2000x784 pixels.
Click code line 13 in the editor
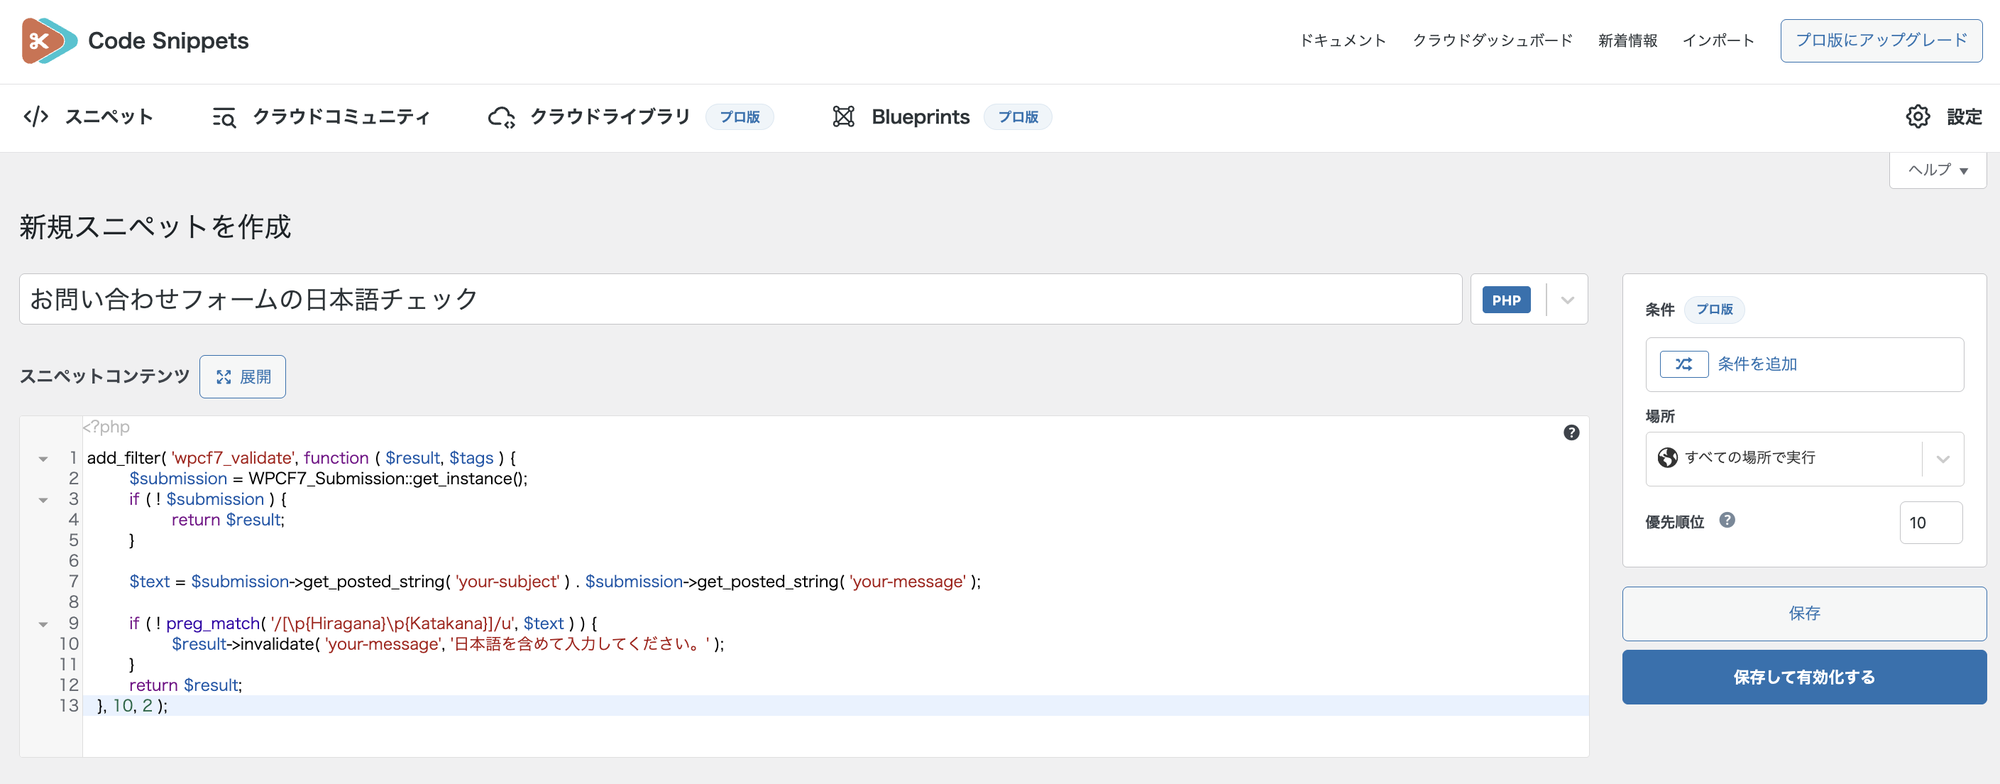836,706
